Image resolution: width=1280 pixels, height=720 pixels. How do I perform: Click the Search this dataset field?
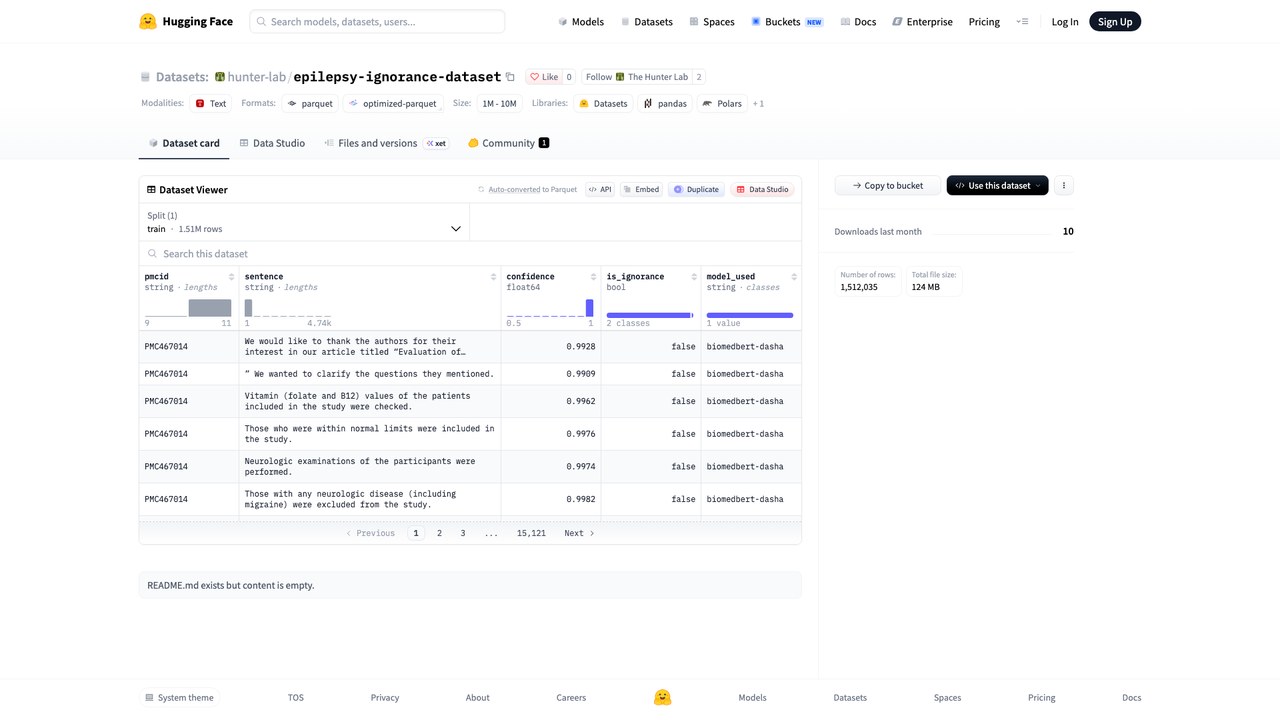coord(470,254)
